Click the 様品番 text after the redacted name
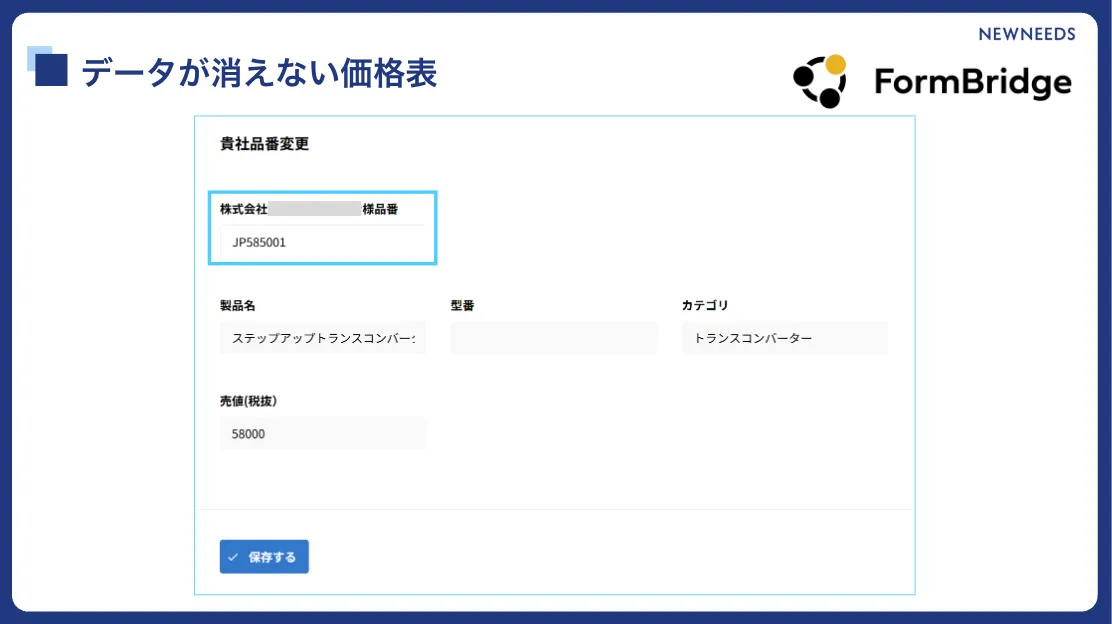 tap(381, 209)
